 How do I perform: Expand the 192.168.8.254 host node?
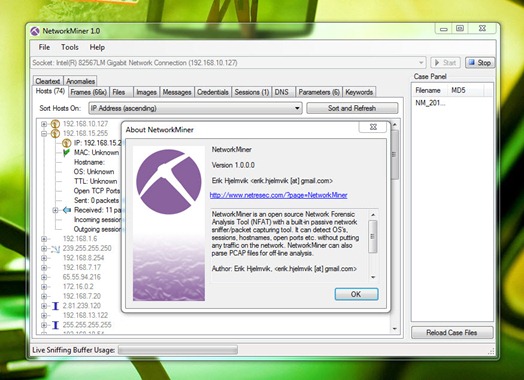tap(44, 258)
